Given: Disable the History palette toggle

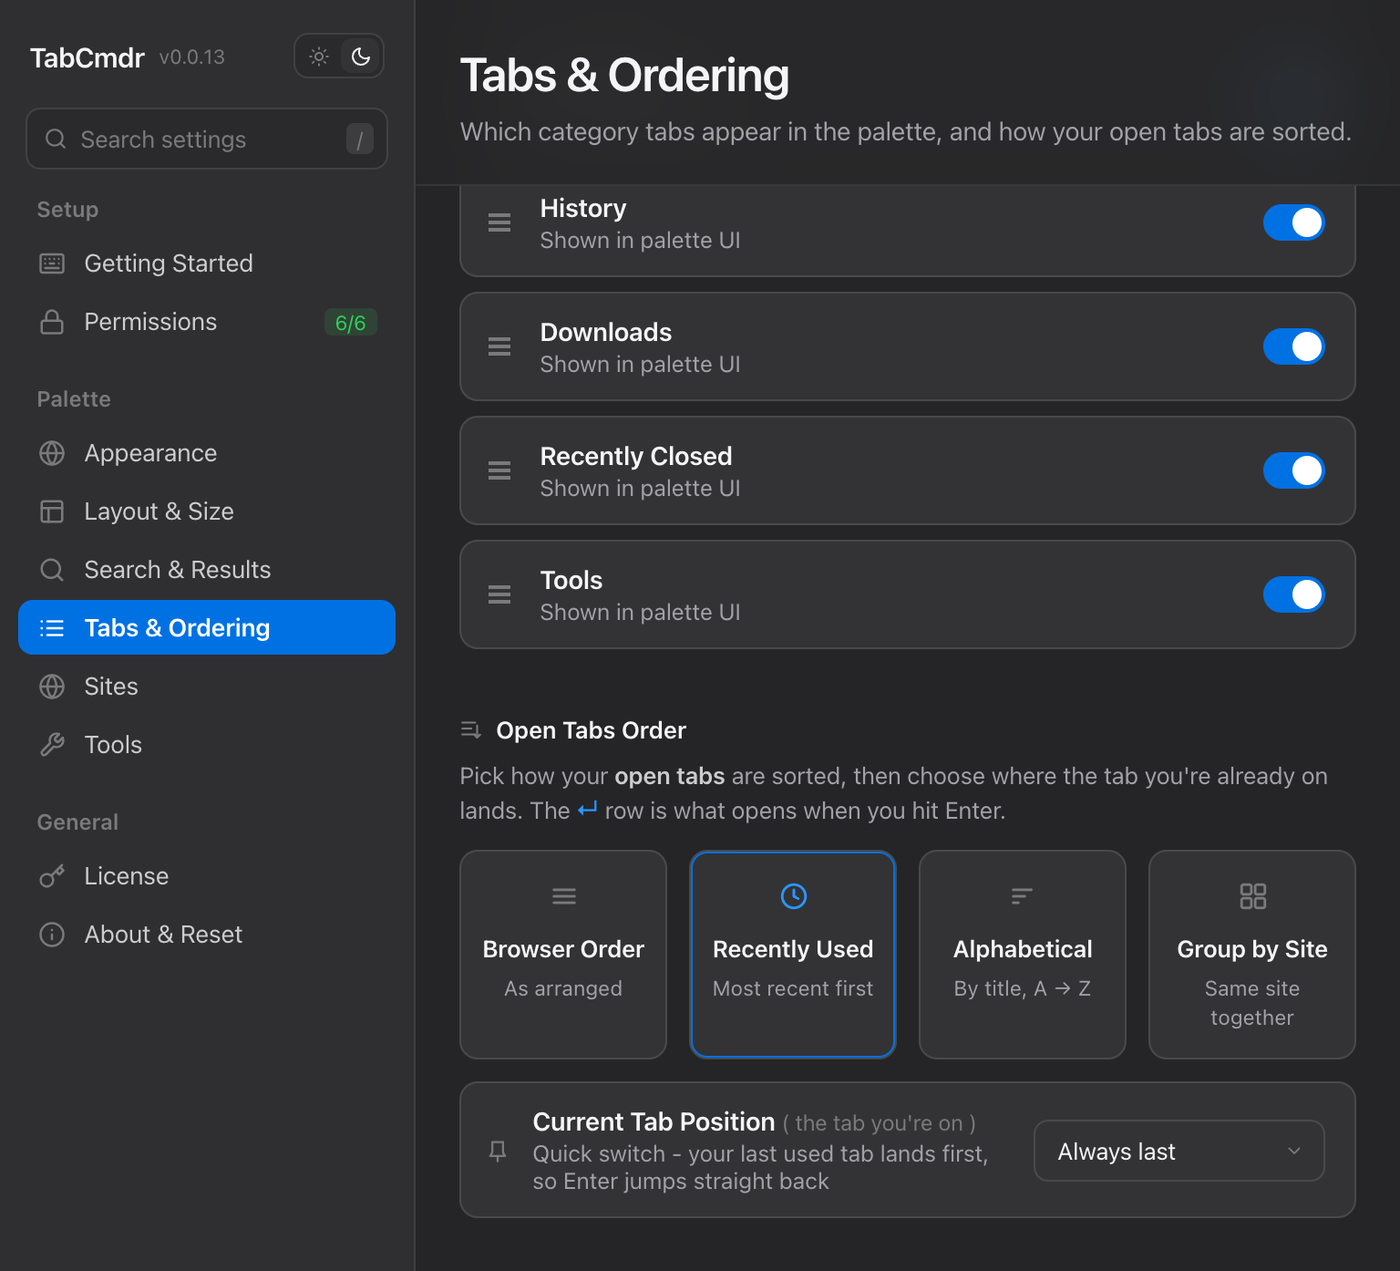Looking at the screenshot, I should tap(1293, 222).
